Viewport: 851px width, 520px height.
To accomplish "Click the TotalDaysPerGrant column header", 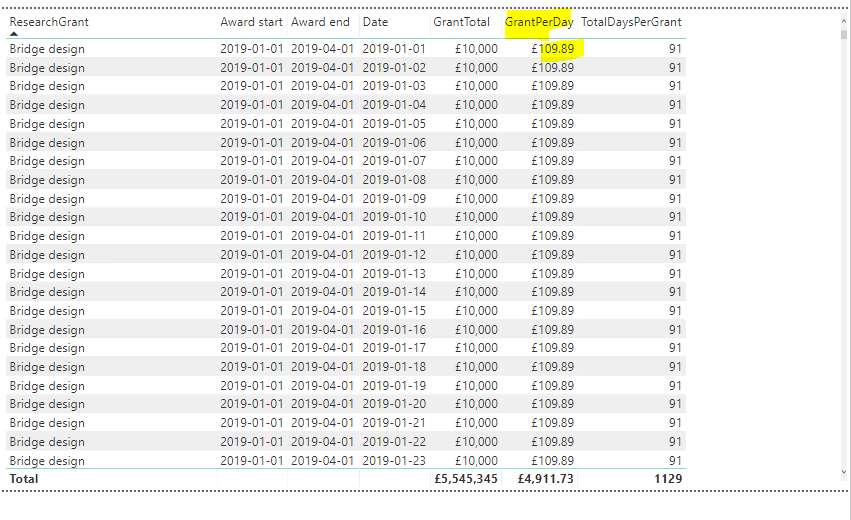I will pyautogui.click(x=631, y=22).
